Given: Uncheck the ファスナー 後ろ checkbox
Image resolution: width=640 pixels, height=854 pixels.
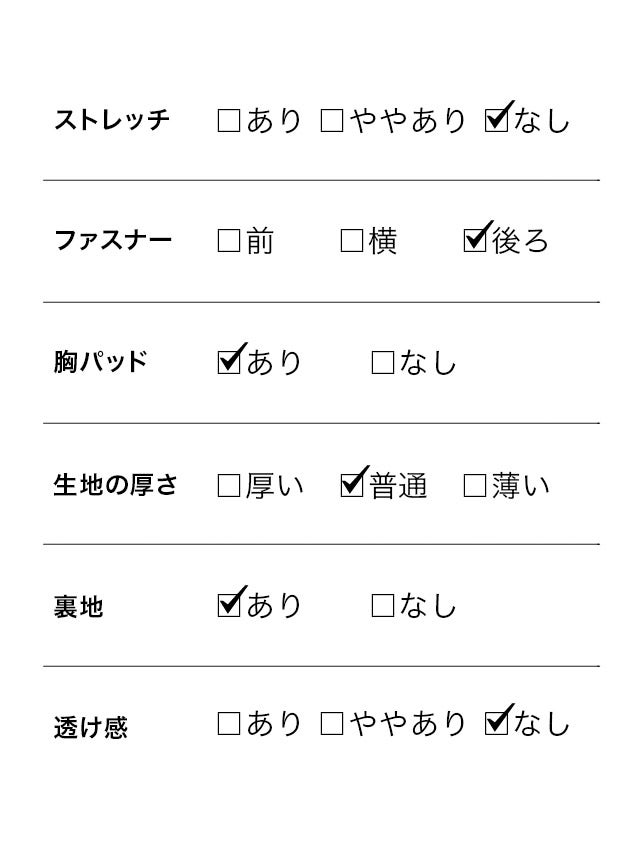Looking at the screenshot, I should 475,241.
